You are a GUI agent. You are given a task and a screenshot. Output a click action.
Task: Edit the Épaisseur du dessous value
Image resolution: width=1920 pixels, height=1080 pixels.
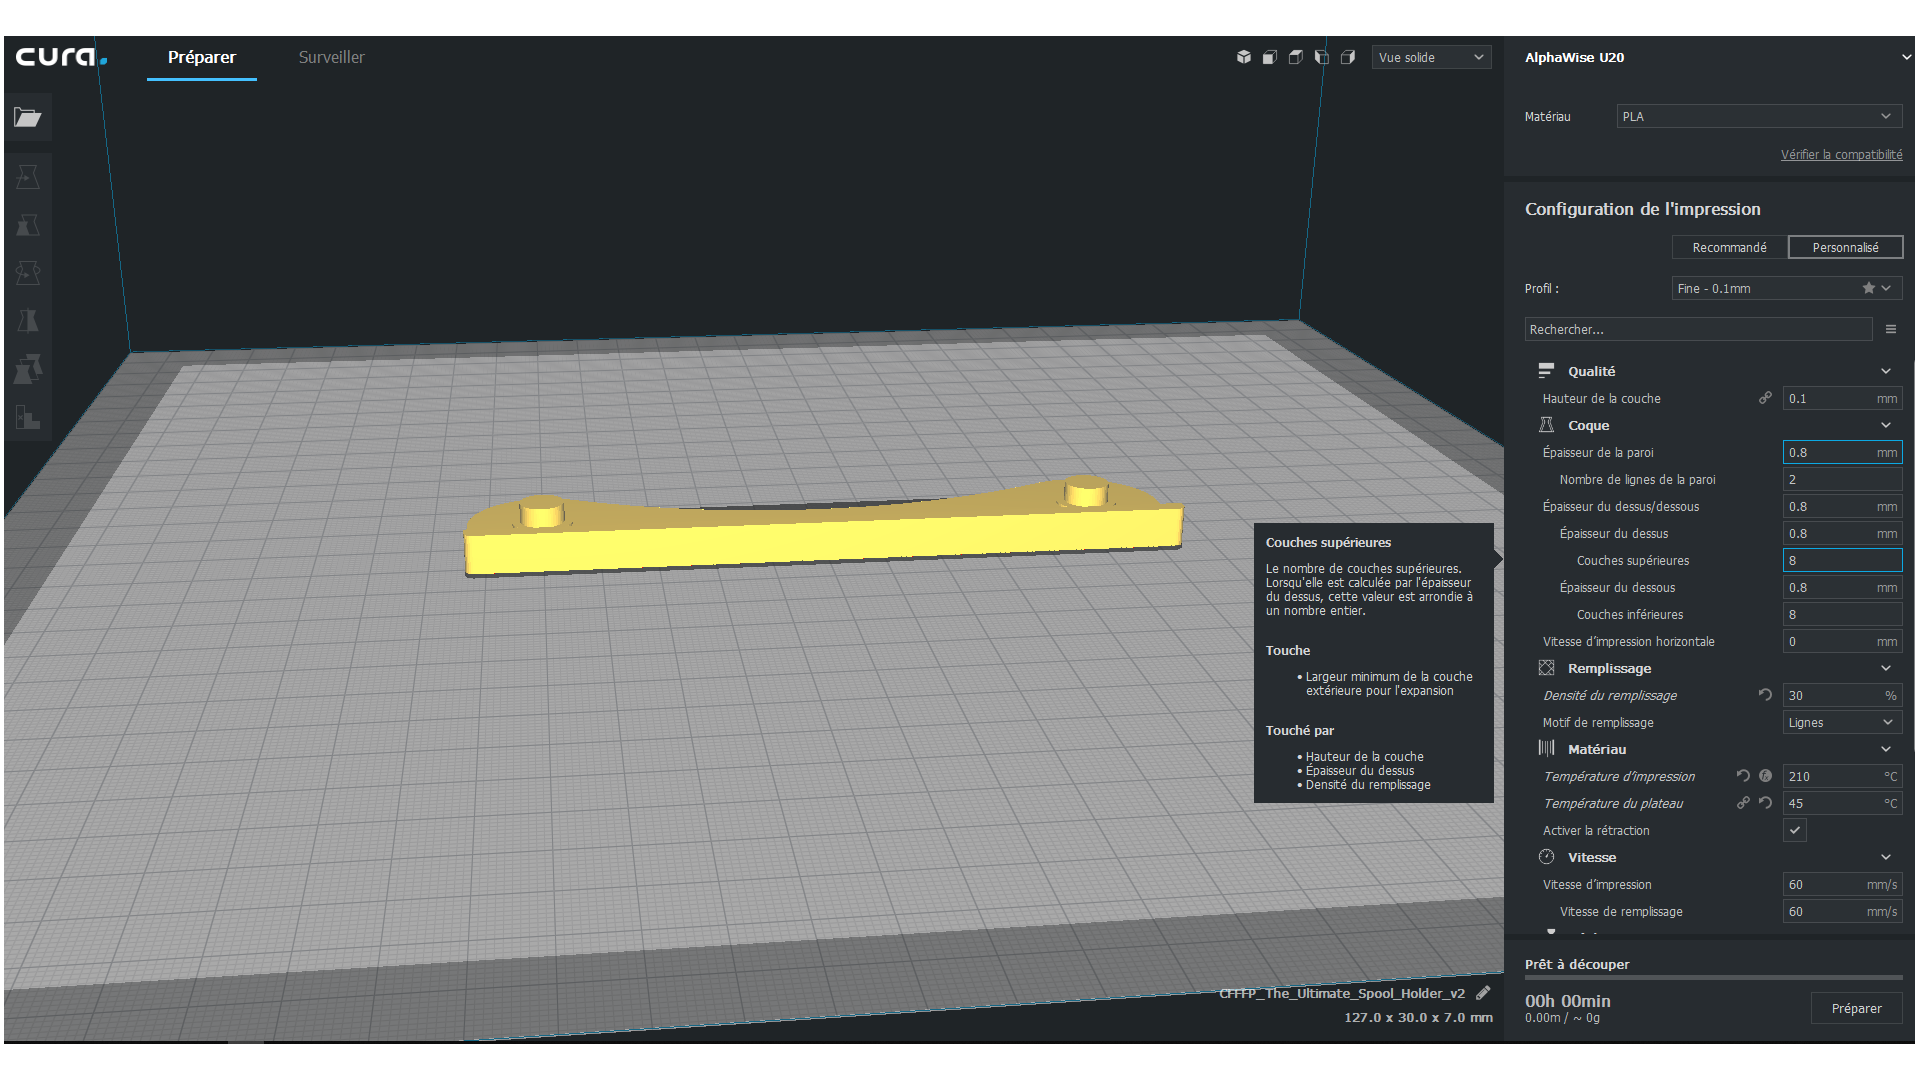(1842, 587)
